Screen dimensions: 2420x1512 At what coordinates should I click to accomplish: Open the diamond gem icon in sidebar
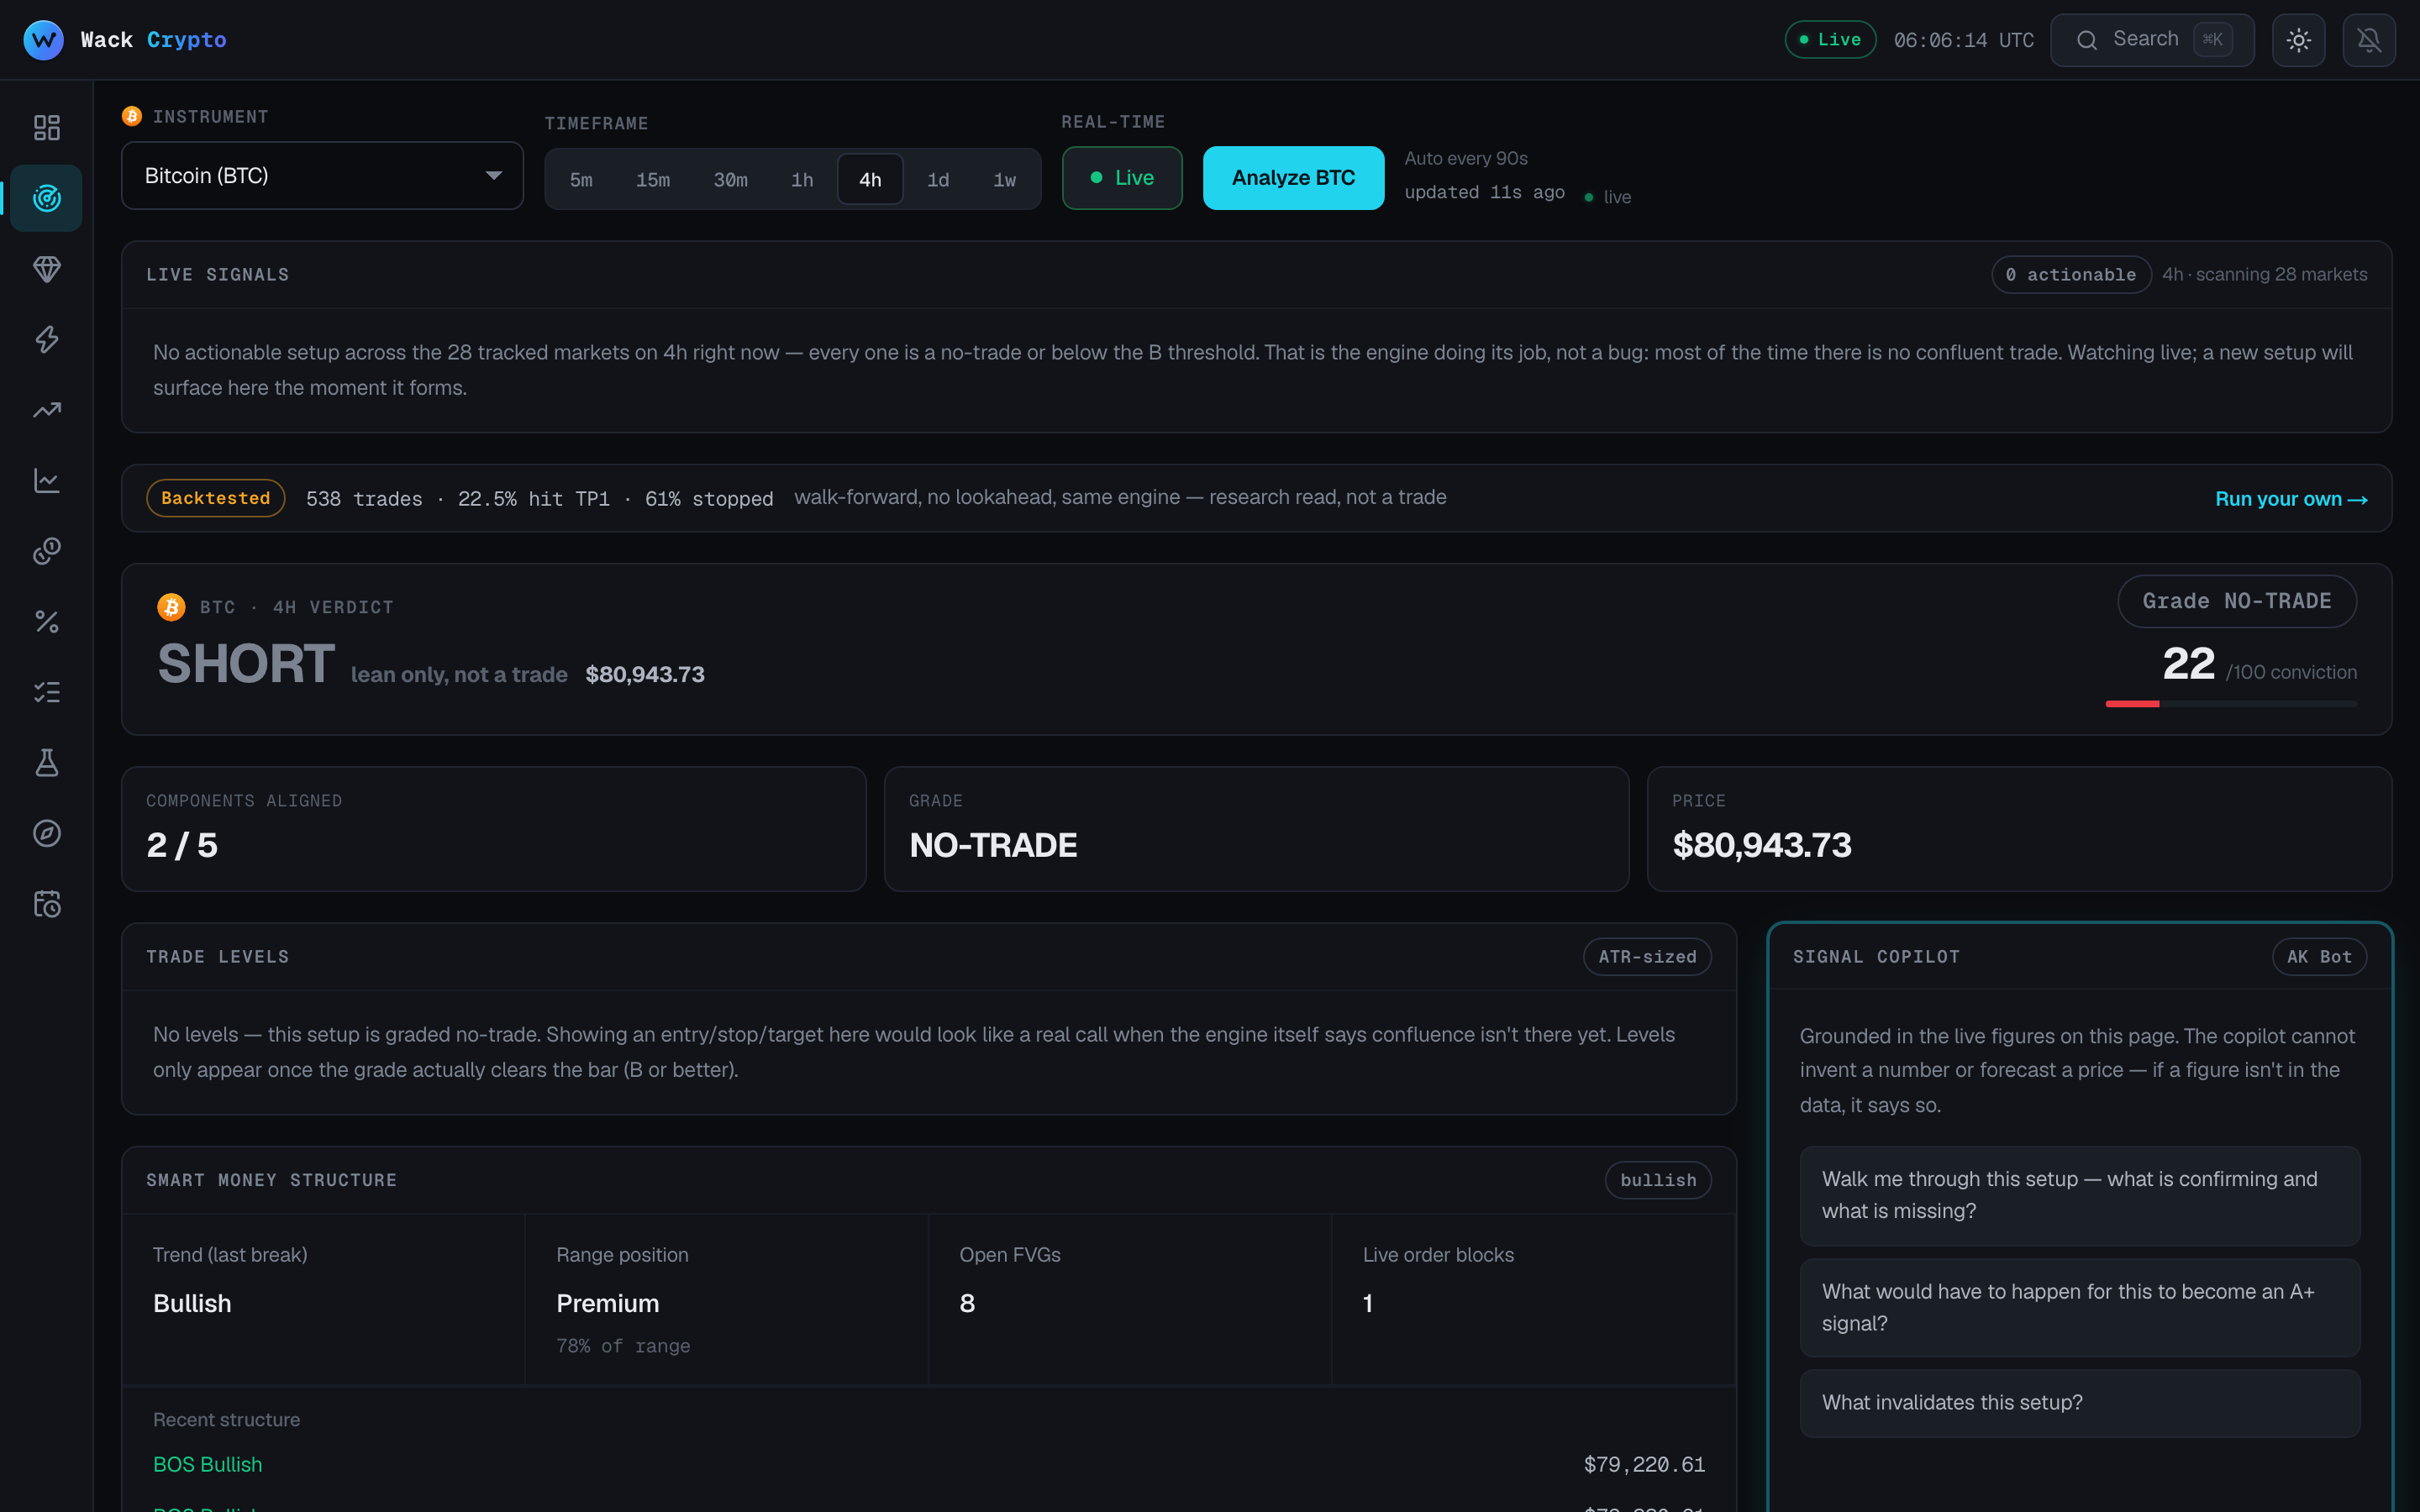(x=46, y=269)
